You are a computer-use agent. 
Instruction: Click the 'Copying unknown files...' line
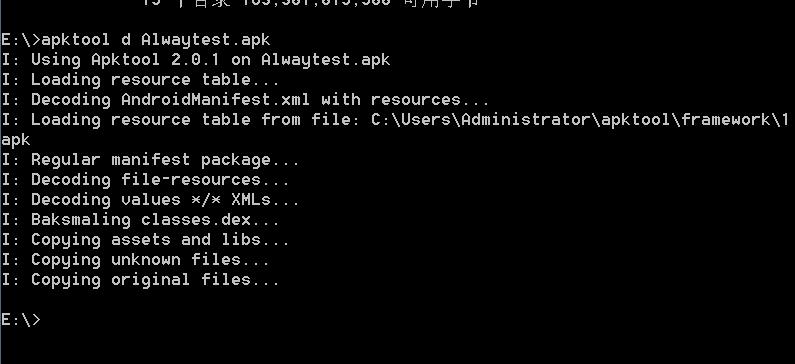pos(135,260)
